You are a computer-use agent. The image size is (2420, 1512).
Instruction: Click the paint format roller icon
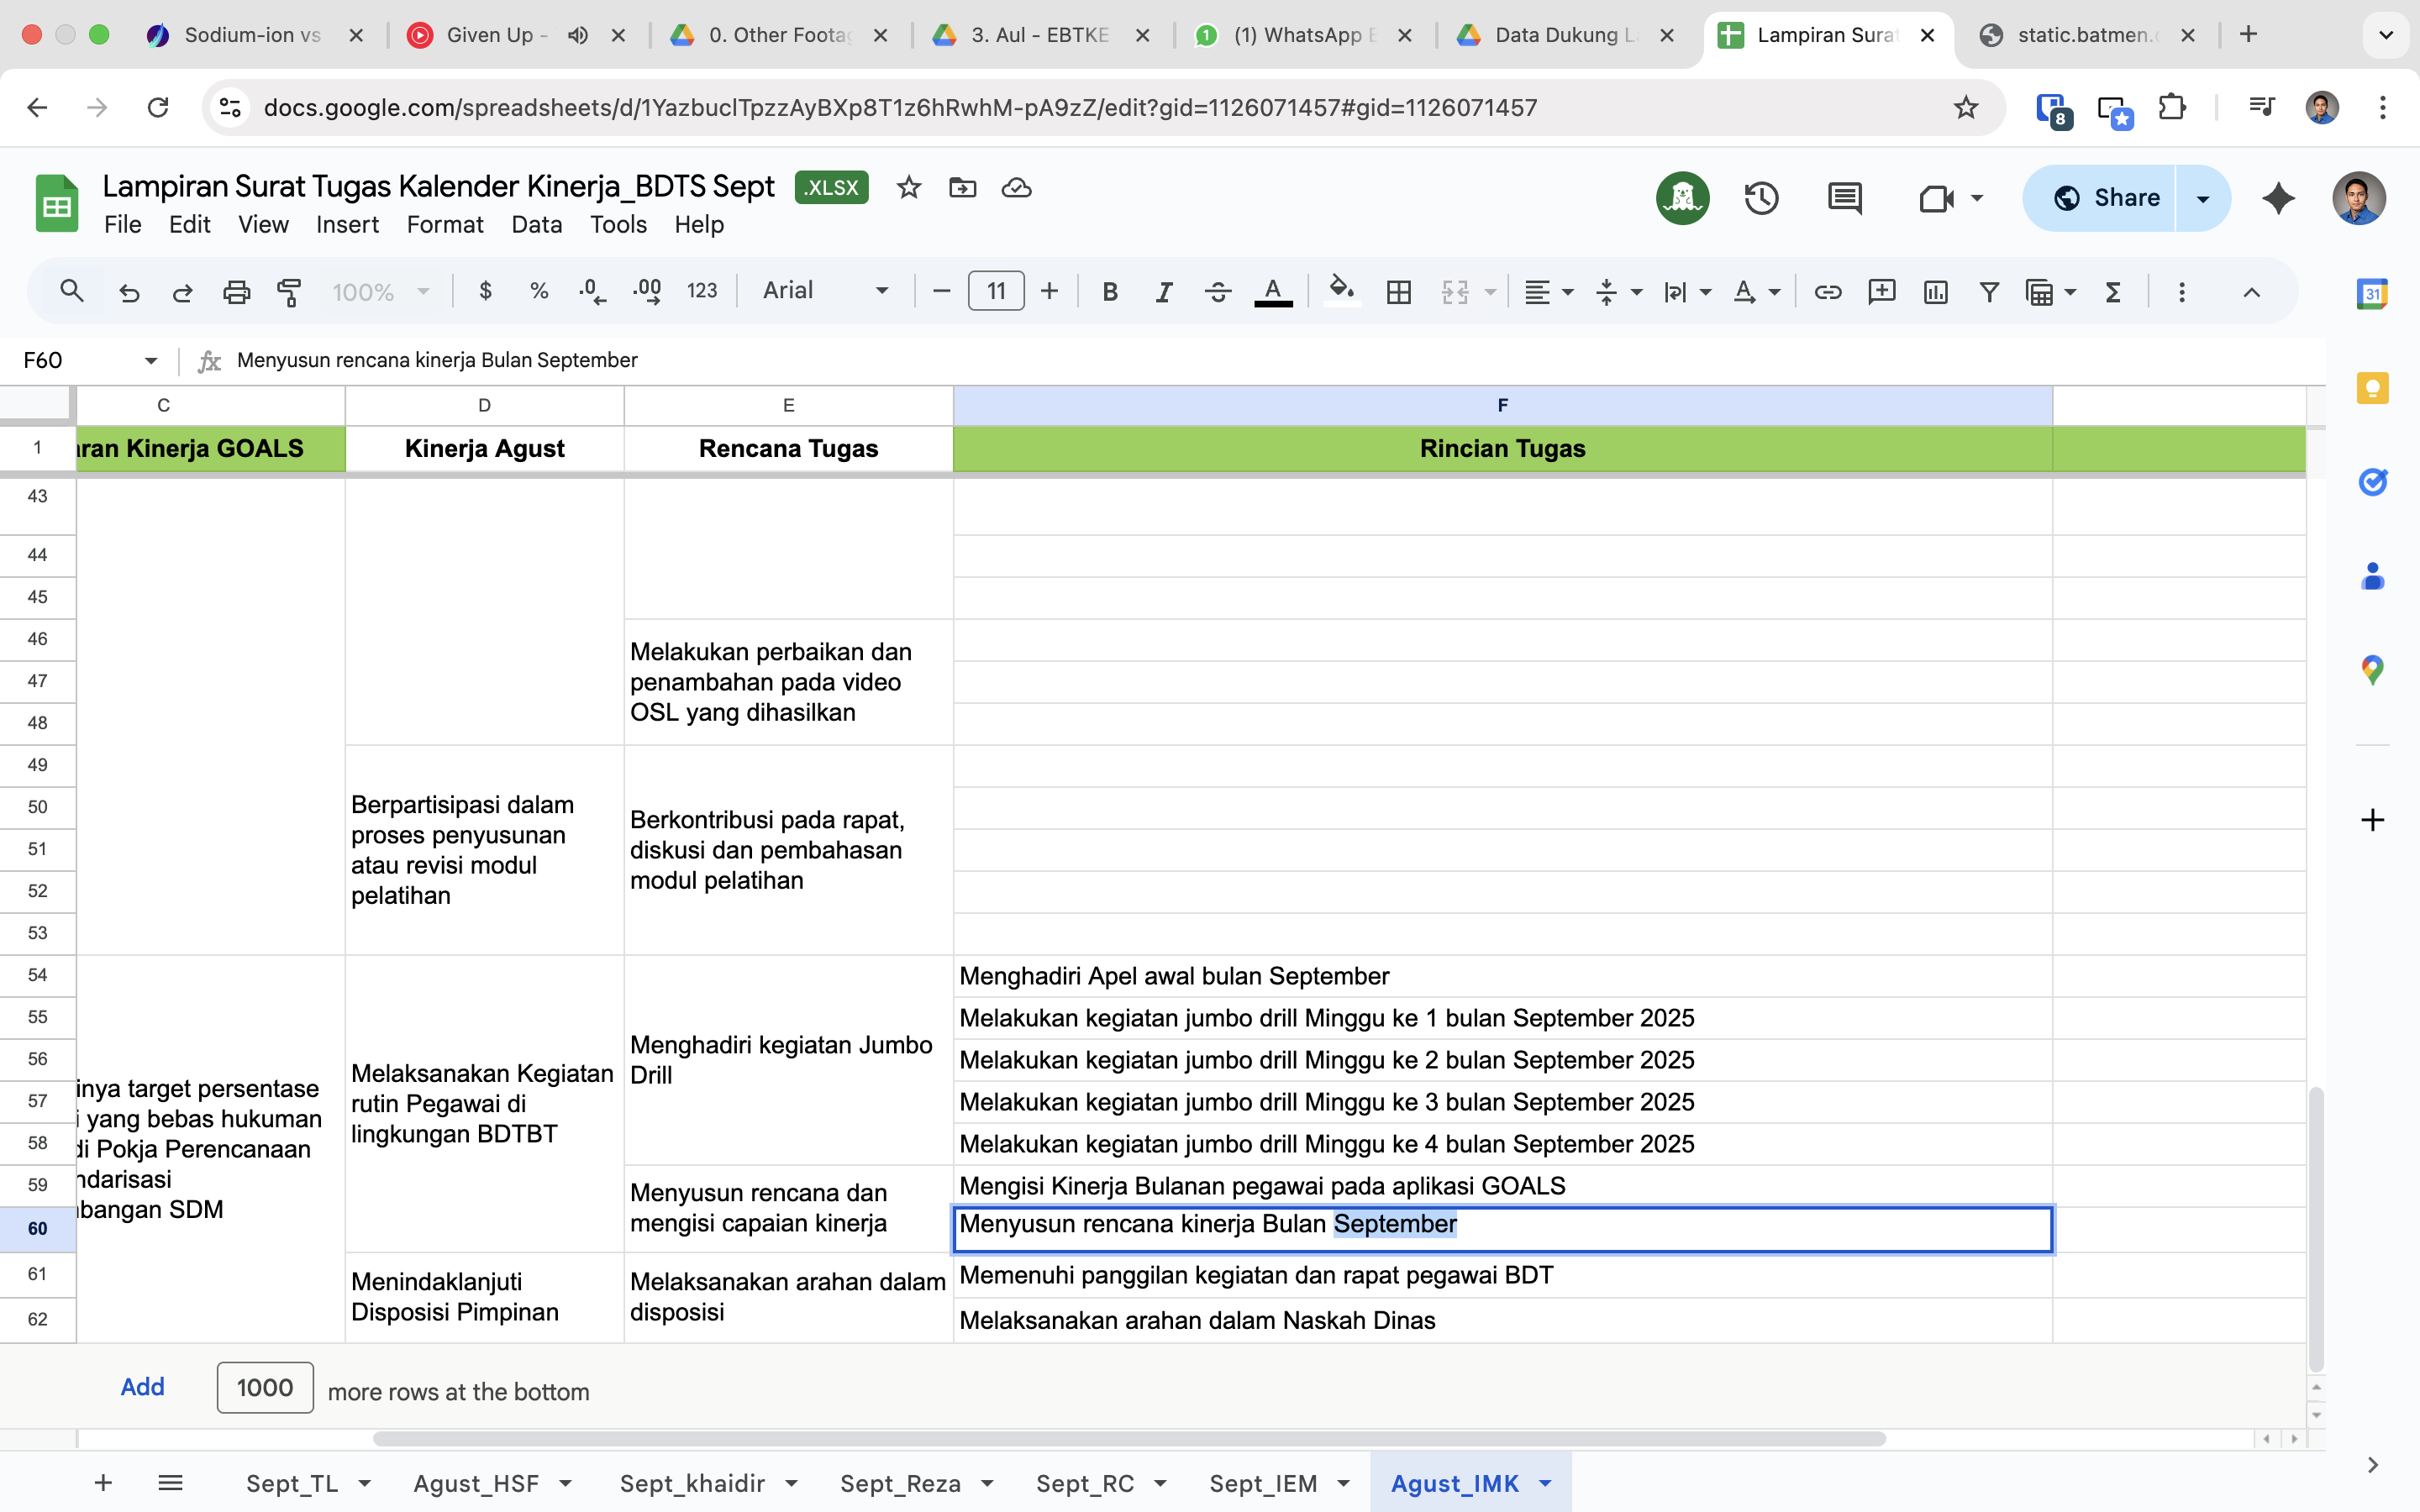[x=289, y=291]
